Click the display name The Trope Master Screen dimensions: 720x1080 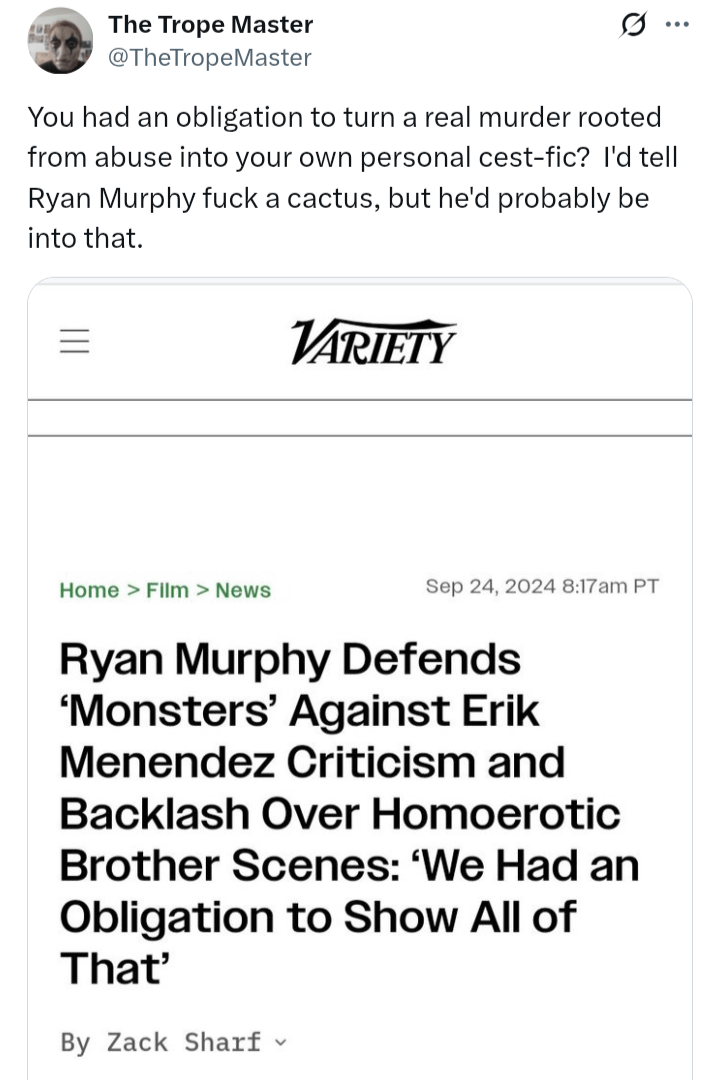point(210,25)
